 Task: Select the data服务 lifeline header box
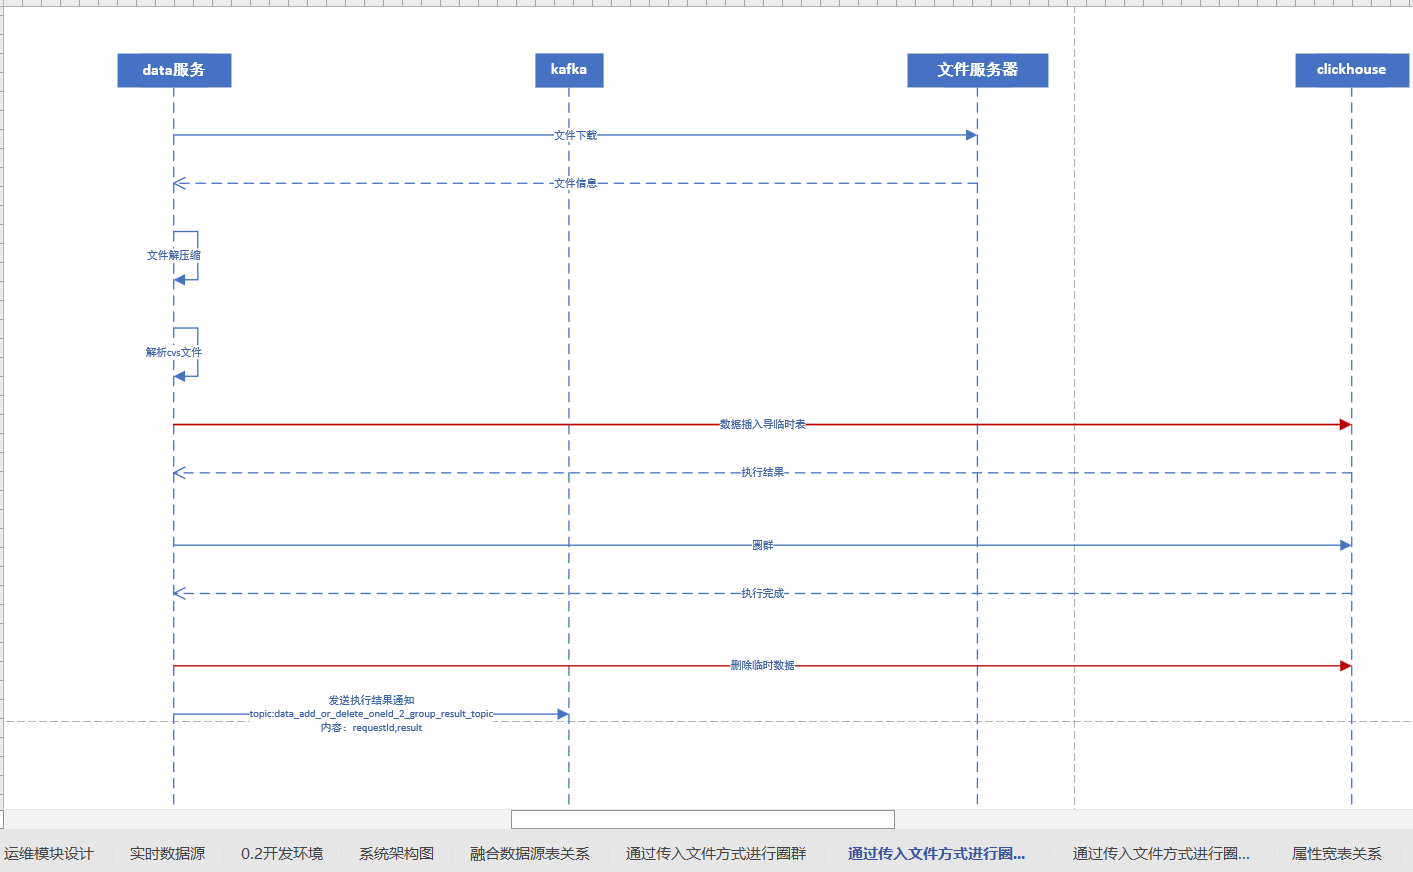point(174,70)
